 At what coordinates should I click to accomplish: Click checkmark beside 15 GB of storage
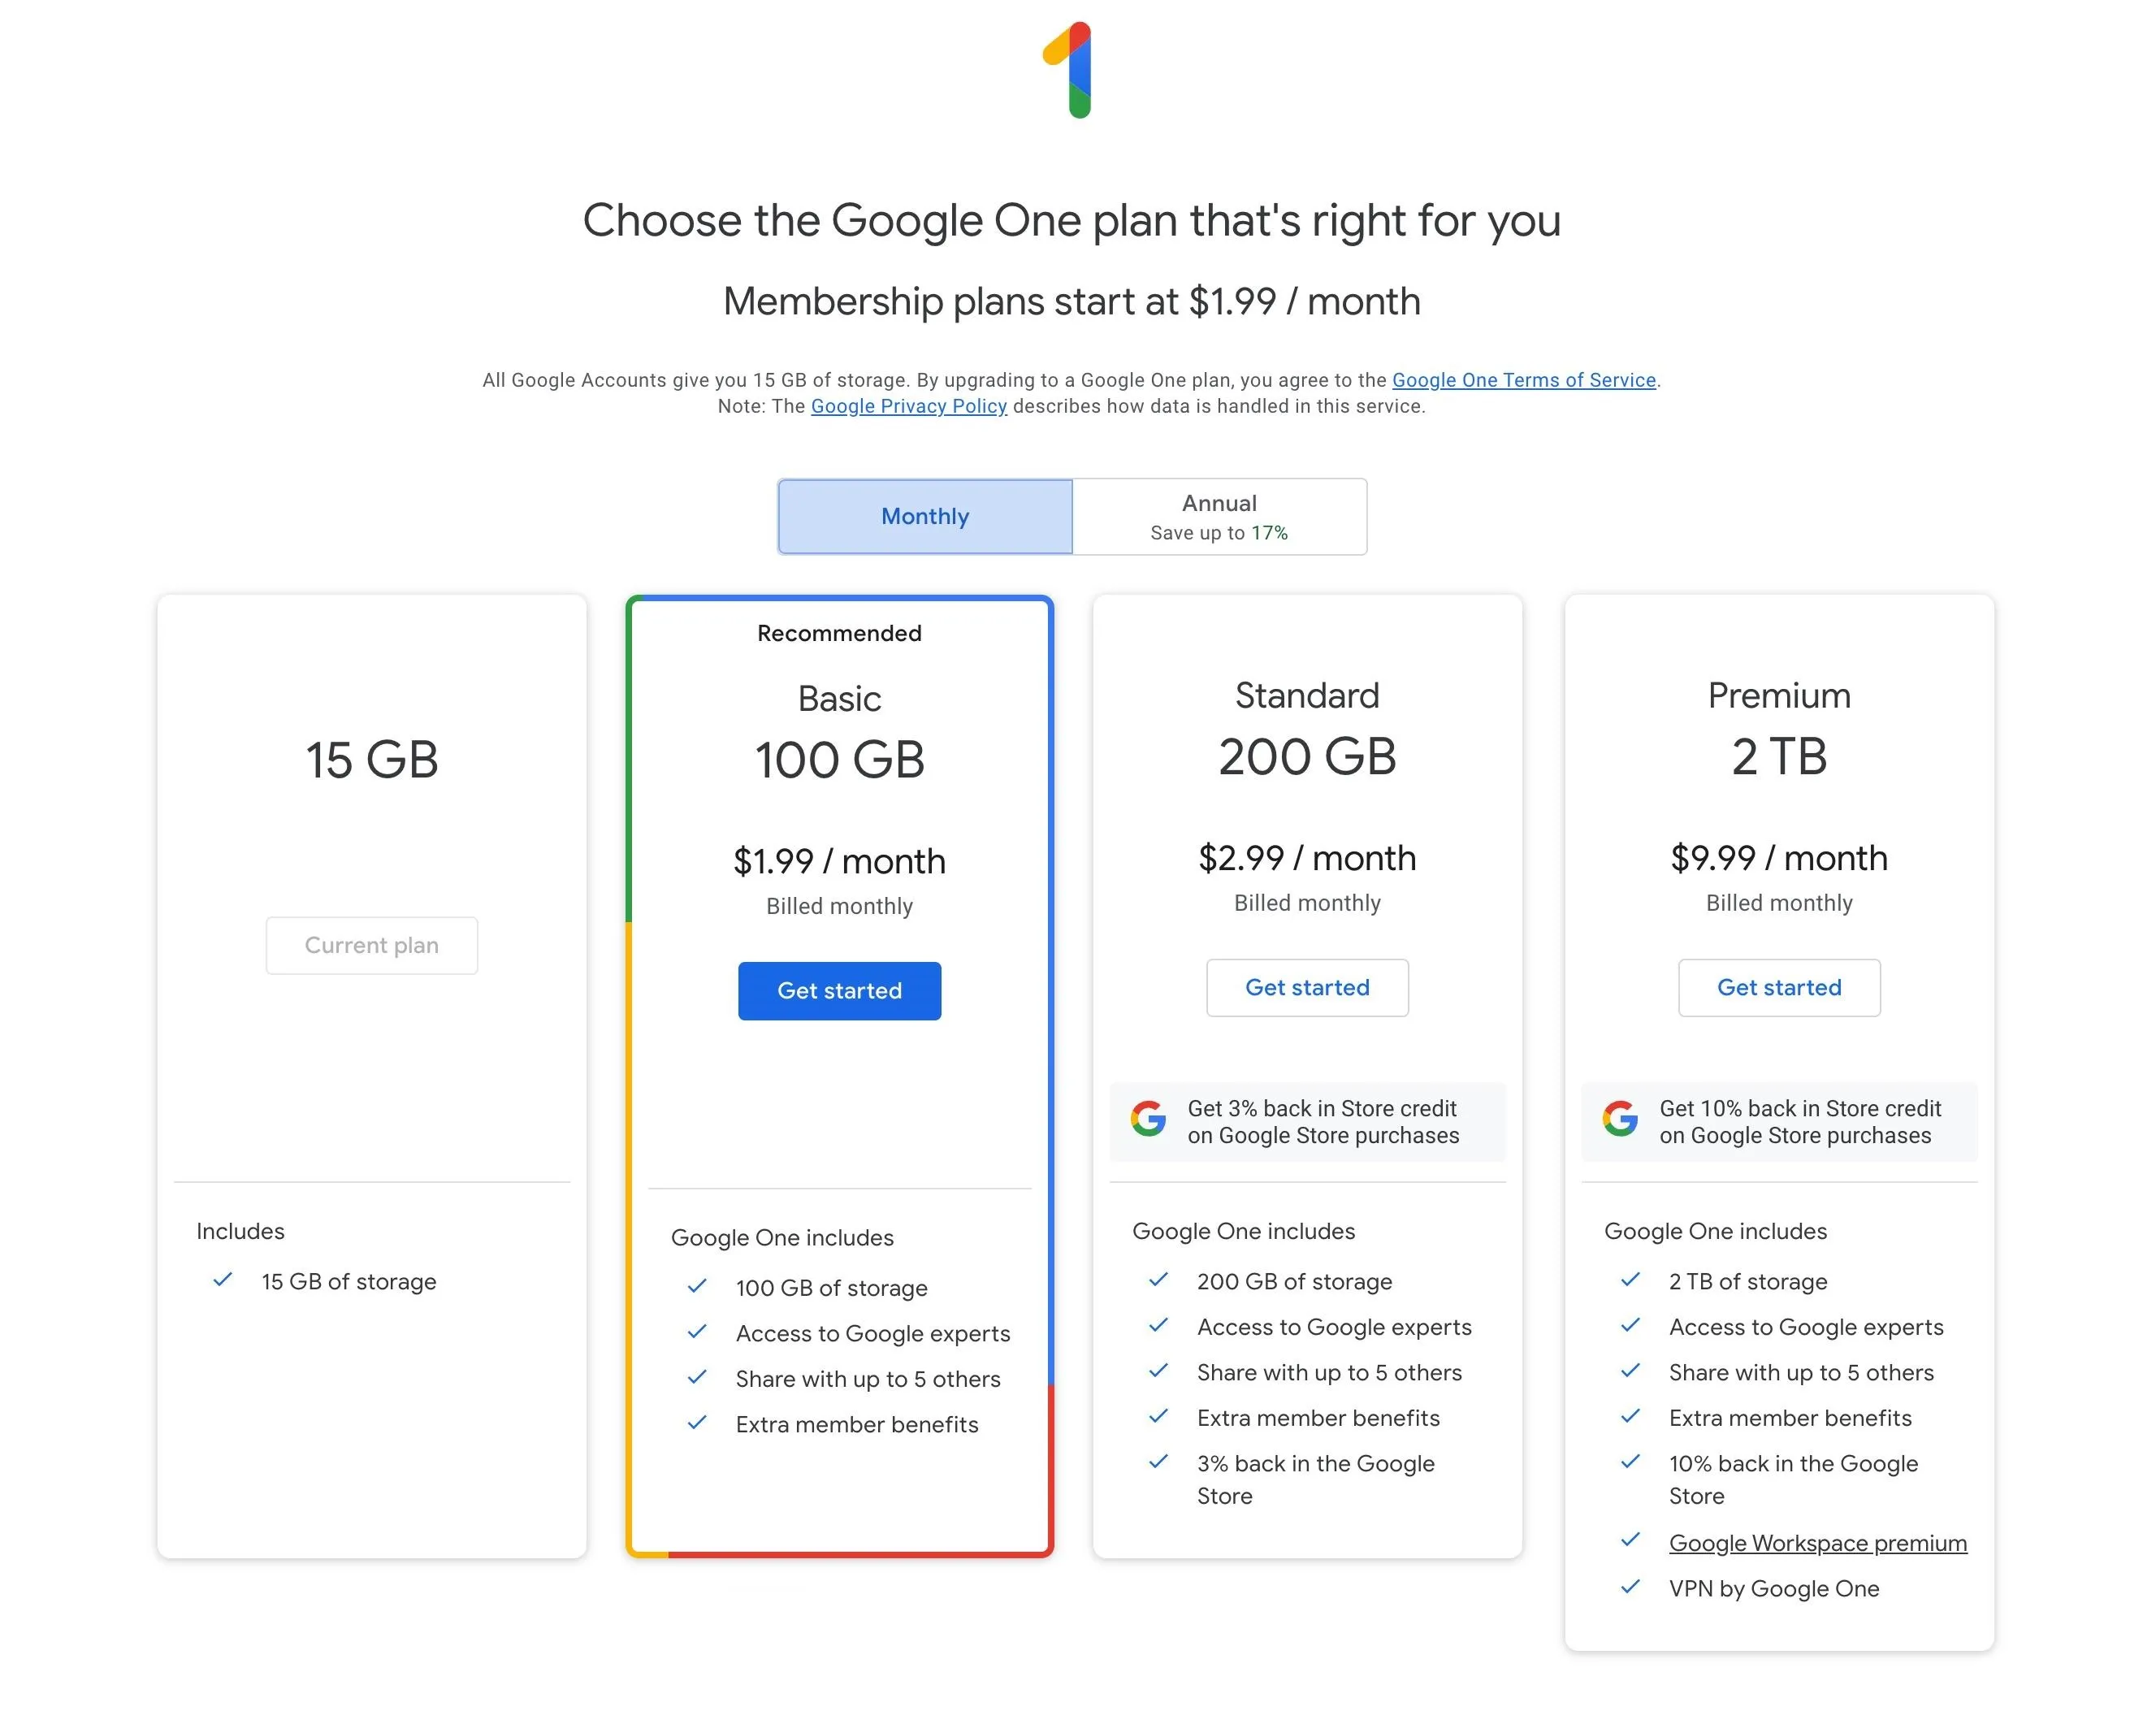223,1280
